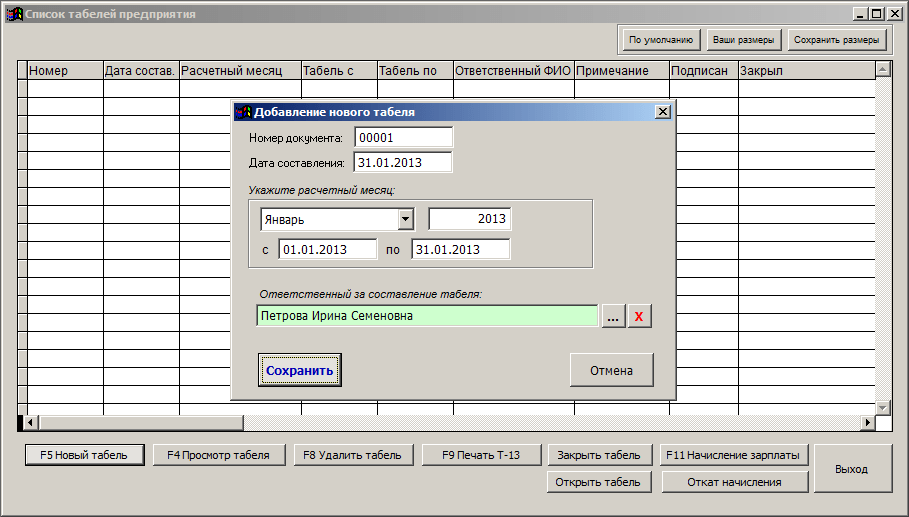Click the Ваши размеры button
909x517 pixels.
tap(743, 40)
